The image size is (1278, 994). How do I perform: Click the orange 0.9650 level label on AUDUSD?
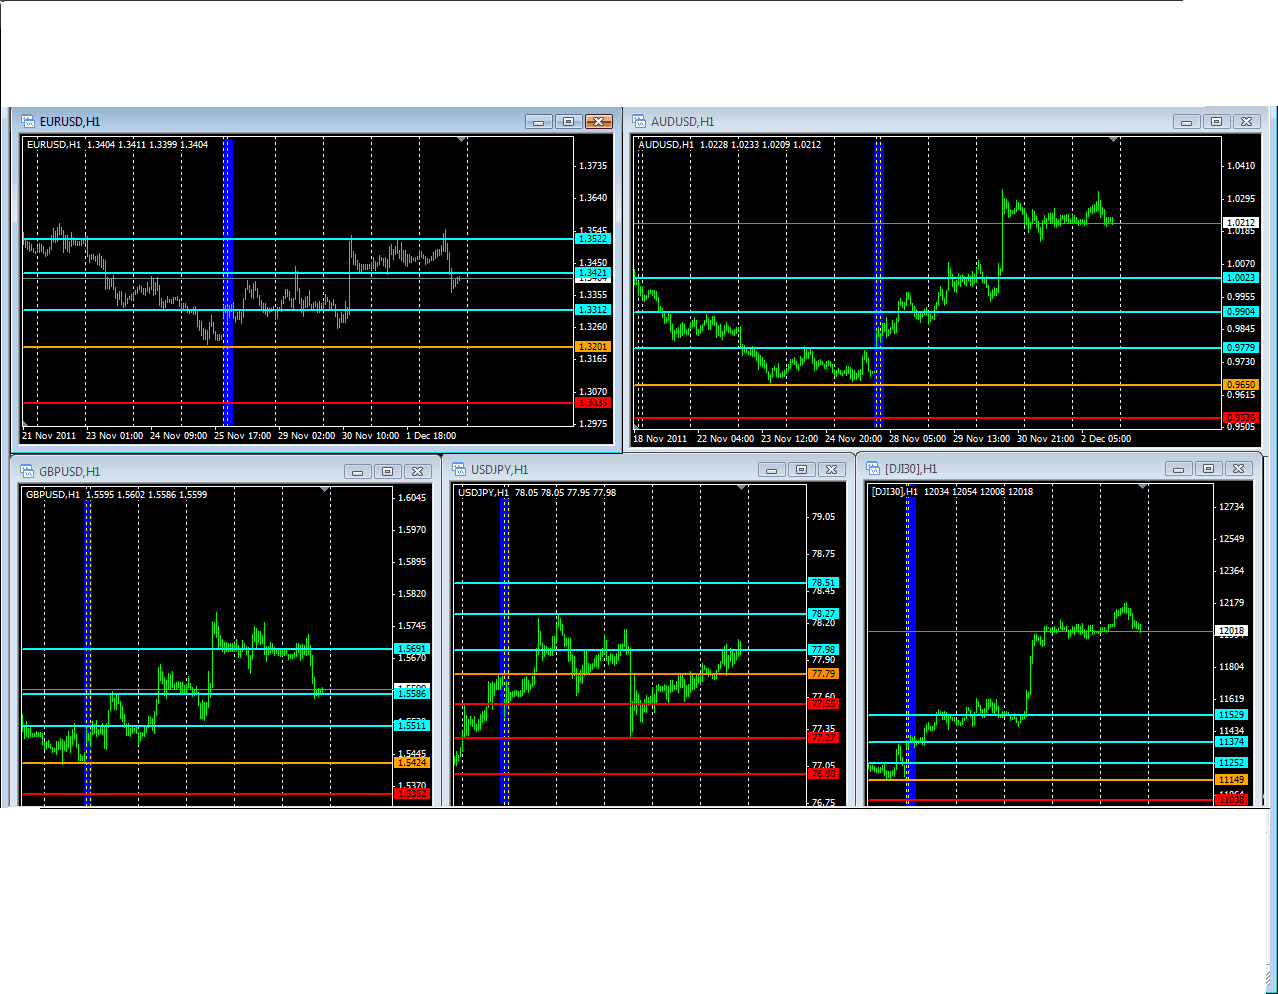(1240, 385)
